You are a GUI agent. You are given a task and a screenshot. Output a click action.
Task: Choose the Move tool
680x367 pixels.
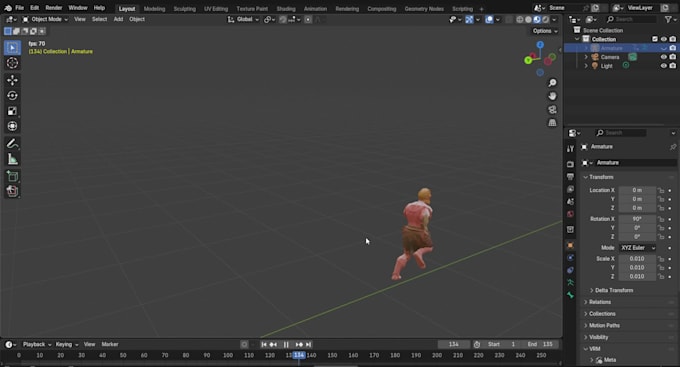pyautogui.click(x=12, y=80)
